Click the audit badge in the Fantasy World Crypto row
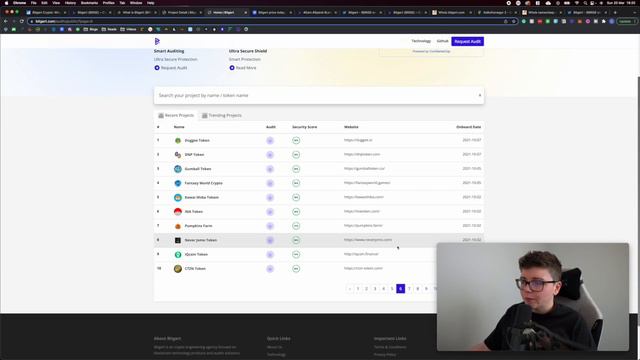 coord(270,183)
